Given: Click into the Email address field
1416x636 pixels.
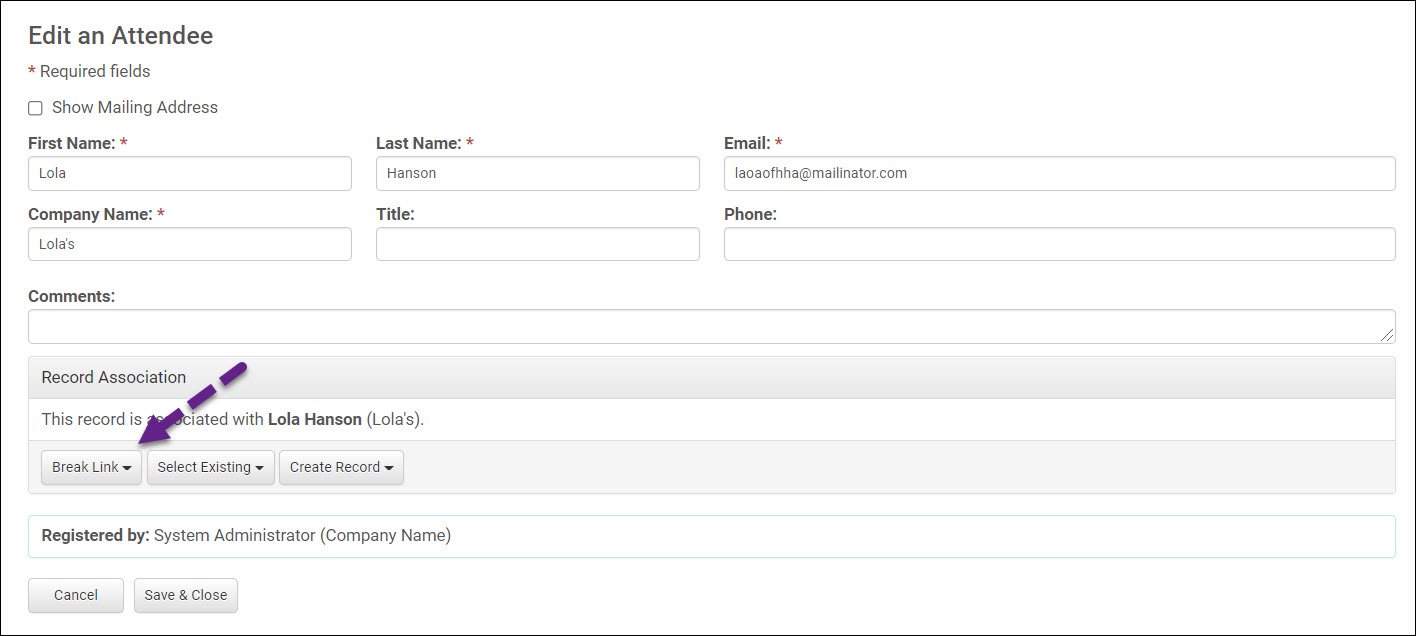Looking at the screenshot, I should 1059,173.
